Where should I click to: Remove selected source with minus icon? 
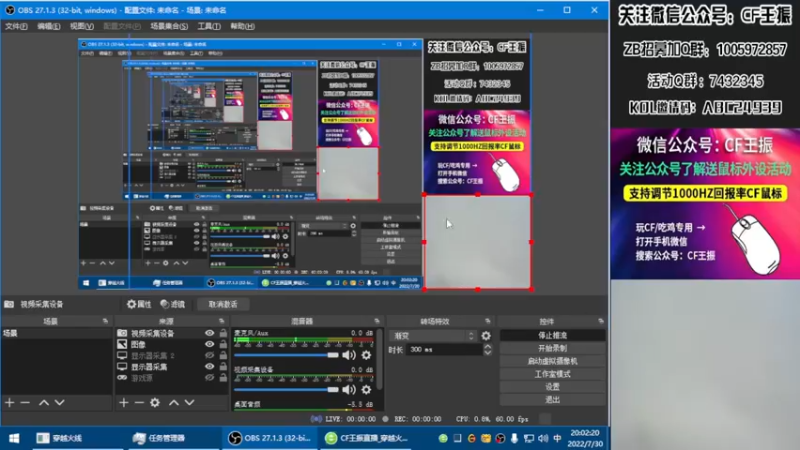[x=139, y=403]
